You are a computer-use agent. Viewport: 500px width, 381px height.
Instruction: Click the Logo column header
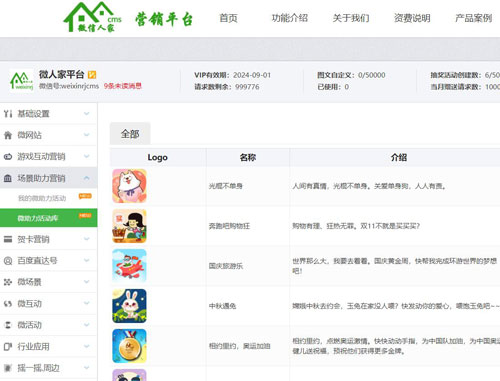[158, 157]
